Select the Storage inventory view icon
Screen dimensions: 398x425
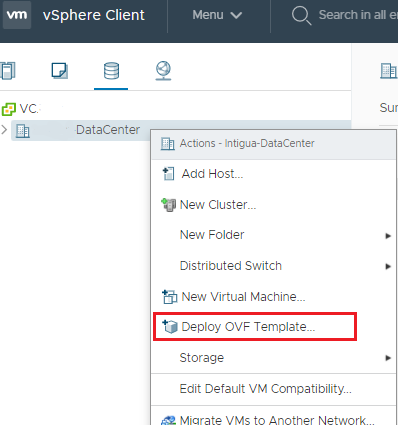[111, 71]
